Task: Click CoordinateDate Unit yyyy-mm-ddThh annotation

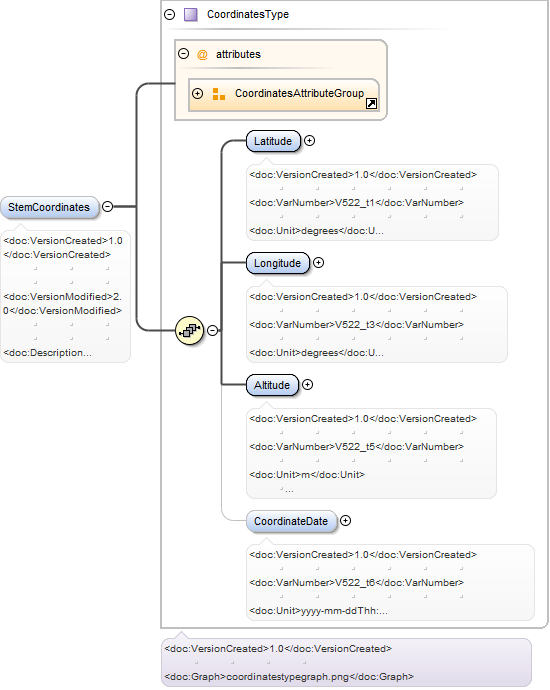Action: [x=319, y=611]
